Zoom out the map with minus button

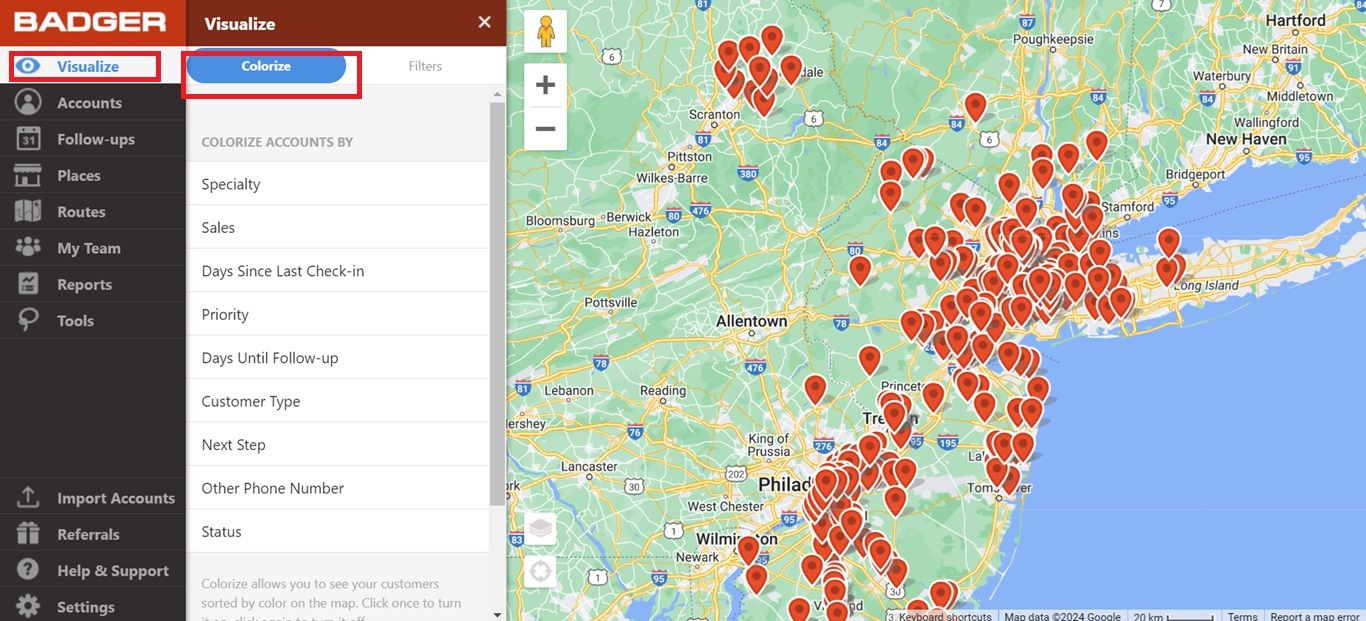point(545,129)
